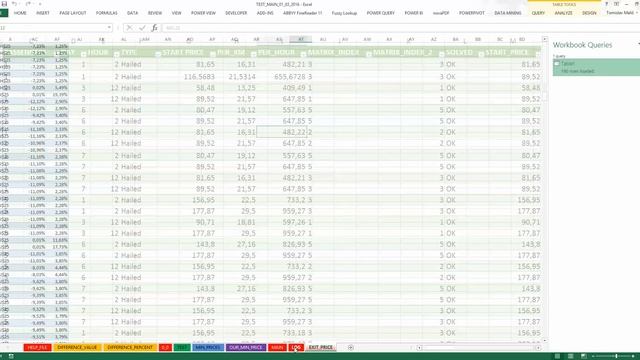Save the workbook from the quick access toolbar
Screen dimensions: 640x360
4,4
